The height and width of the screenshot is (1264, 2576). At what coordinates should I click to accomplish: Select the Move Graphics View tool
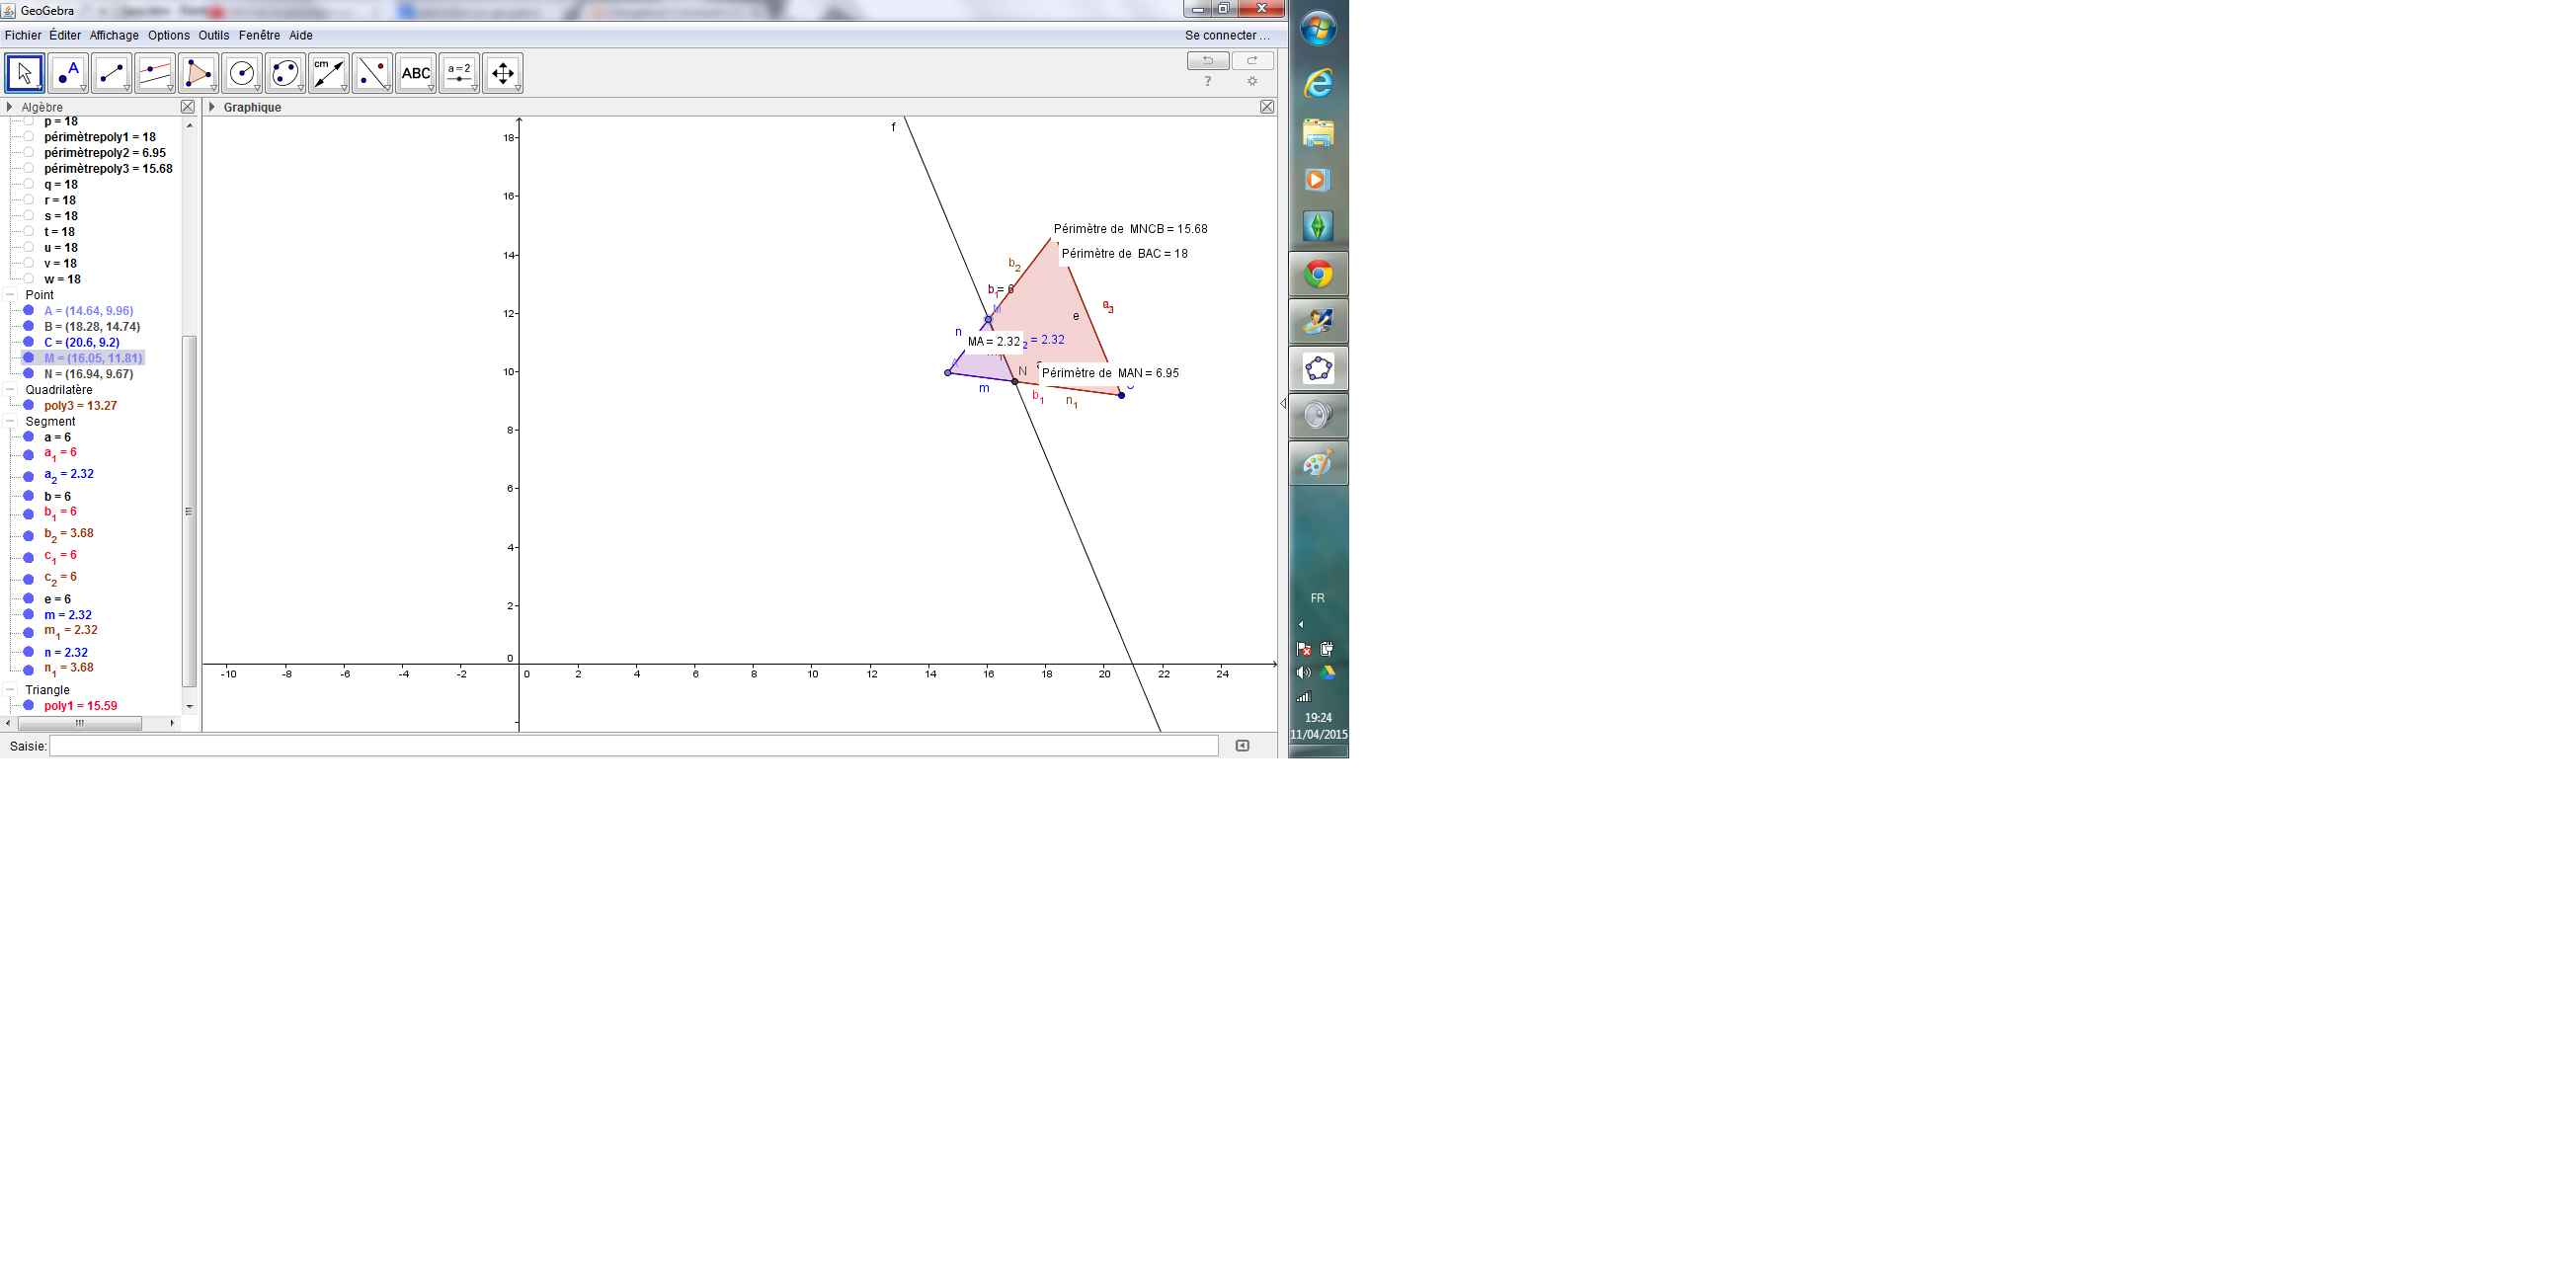pyautogui.click(x=502, y=73)
